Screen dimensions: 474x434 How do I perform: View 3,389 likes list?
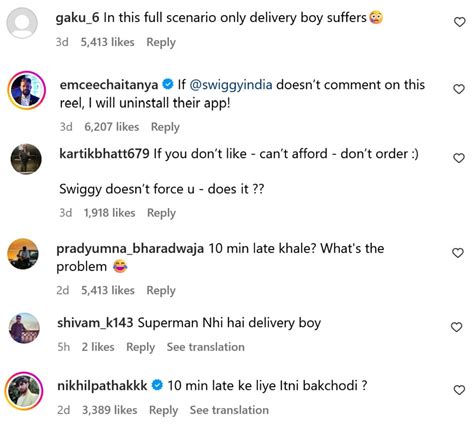click(x=110, y=410)
